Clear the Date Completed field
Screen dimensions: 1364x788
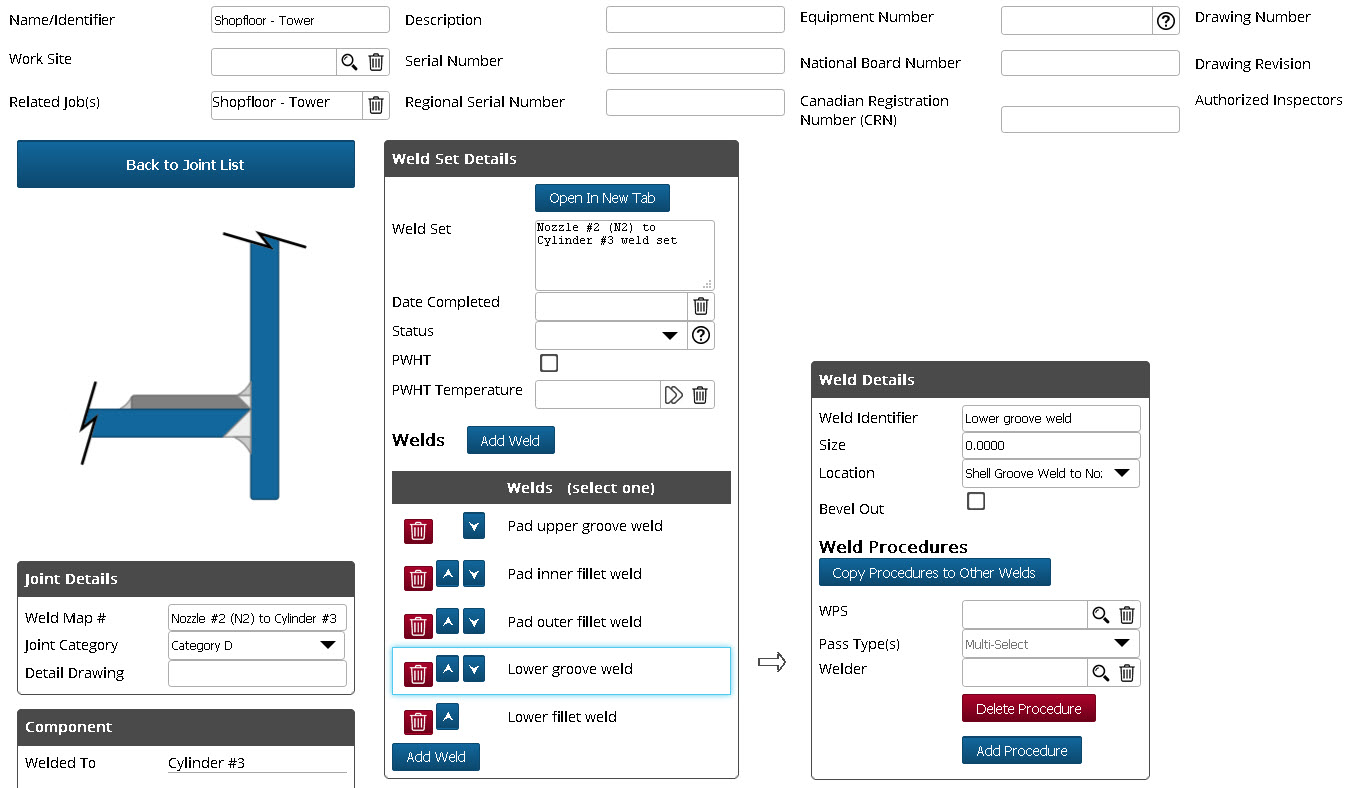pyautogui.click(x=700, y=306)
